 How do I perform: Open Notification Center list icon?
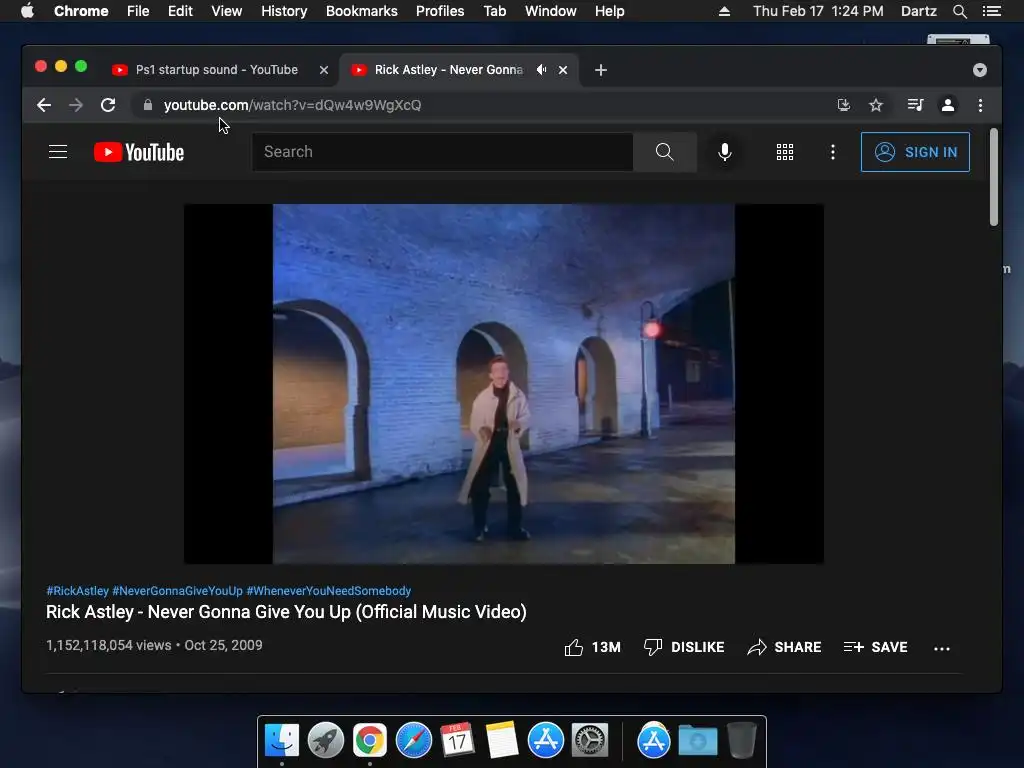click(x=991, y=11)
